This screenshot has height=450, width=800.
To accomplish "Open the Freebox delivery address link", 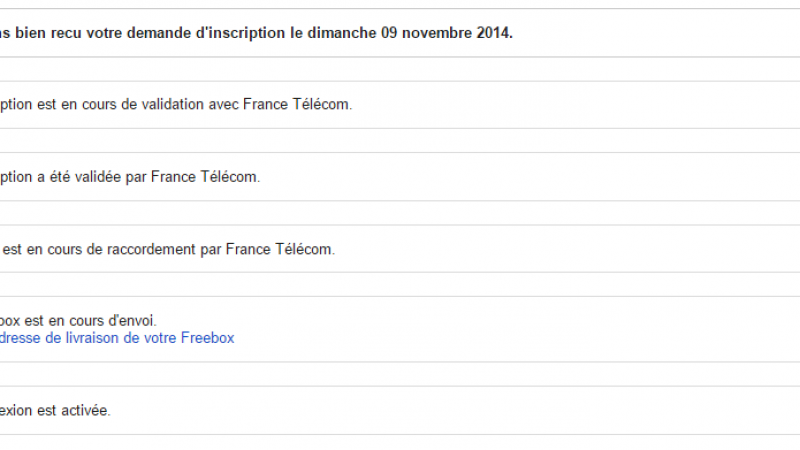I will (x=117, y=338).
